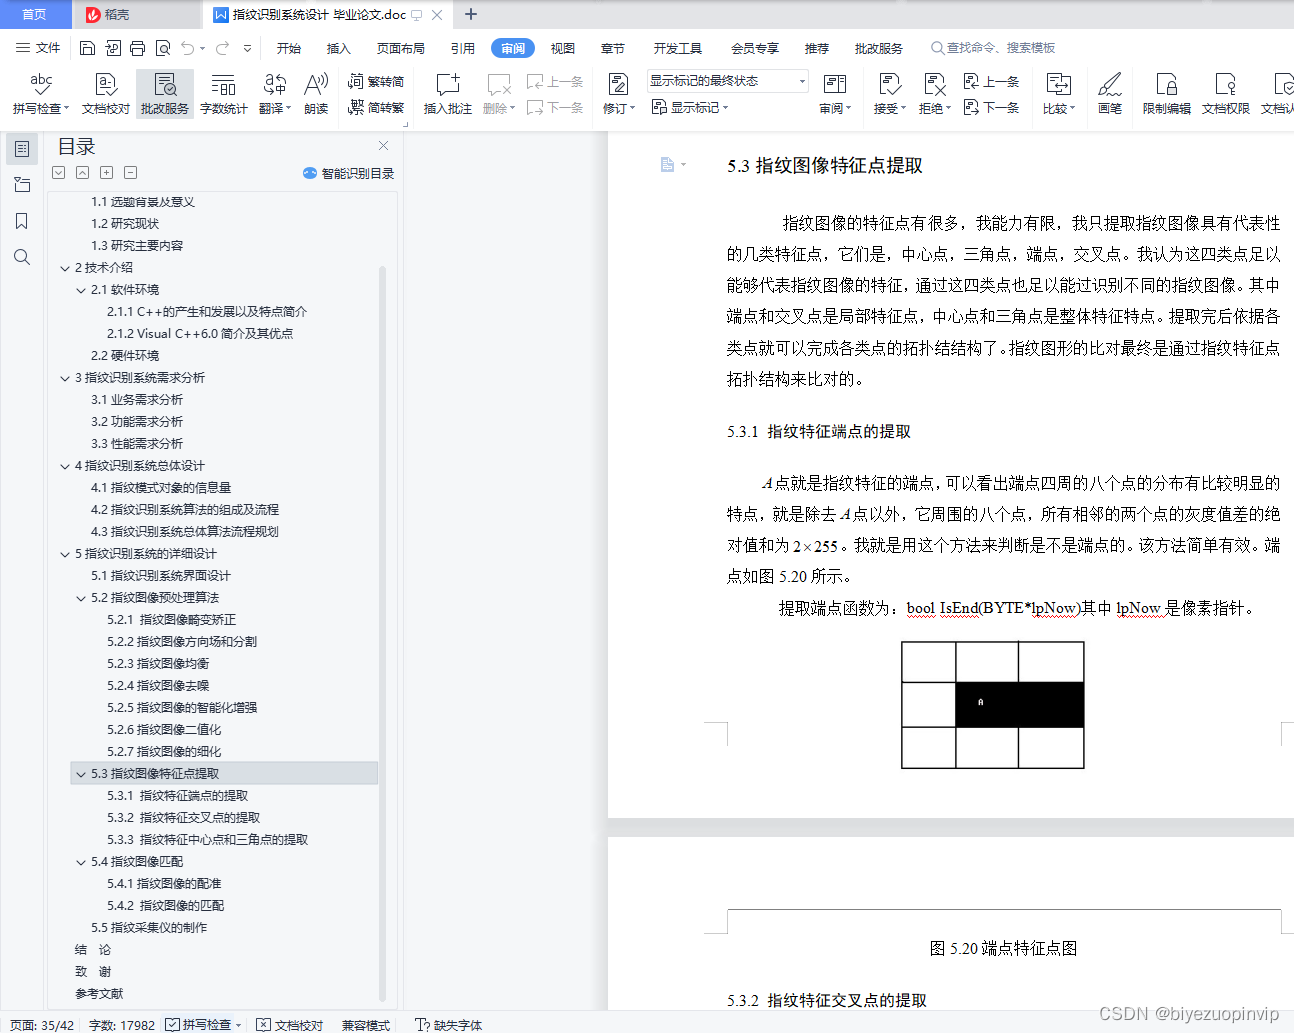Open 文档权限 document permission icon
Screen dimensions: 1294x1033
[1225, 93]
